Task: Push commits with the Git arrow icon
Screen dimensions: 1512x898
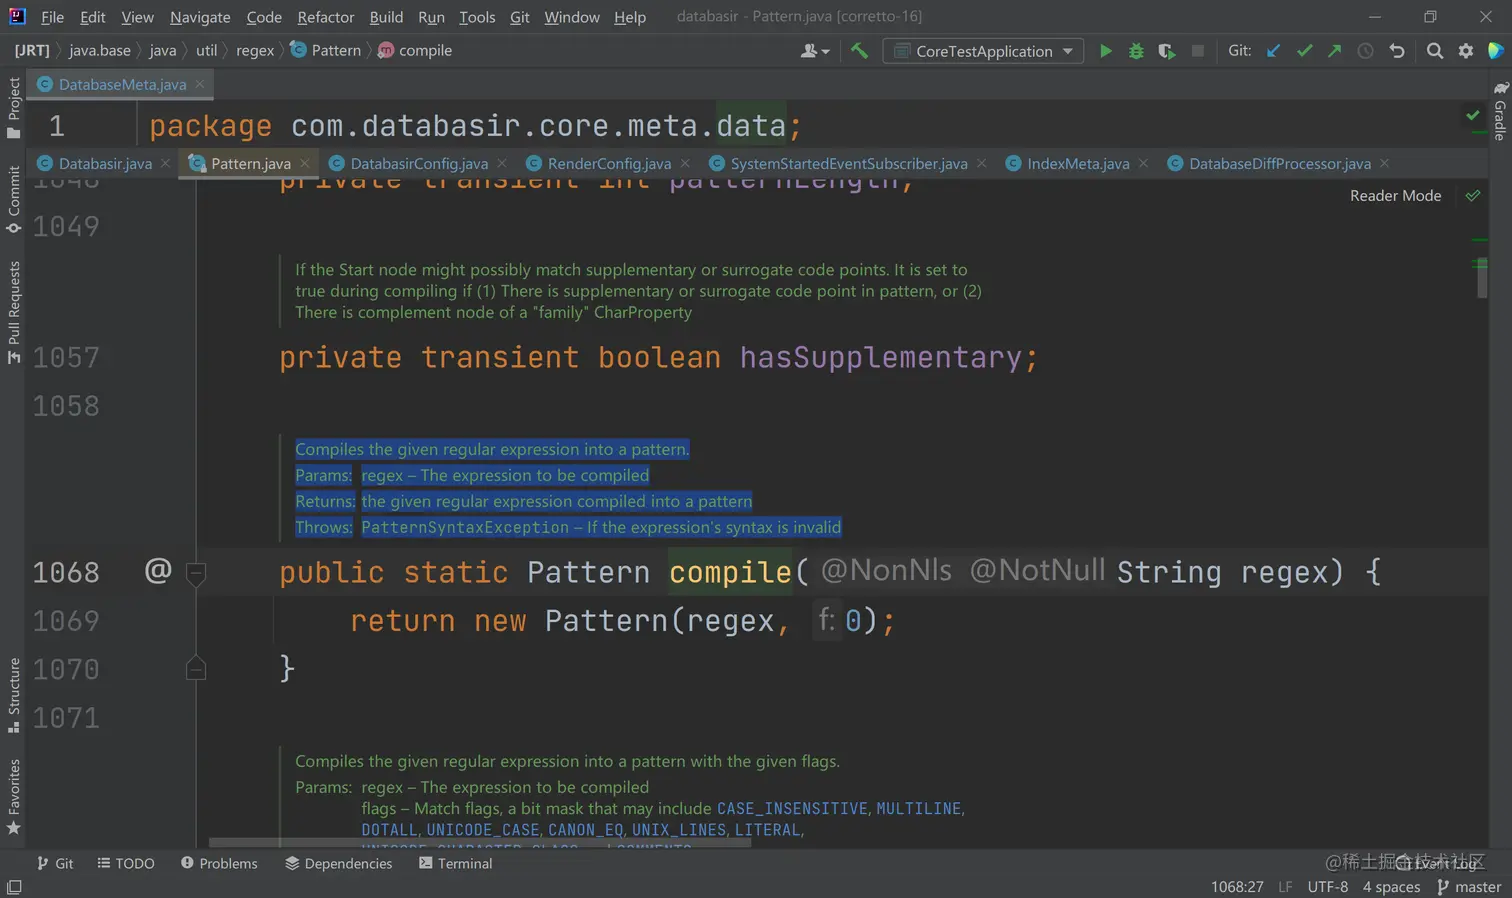Action: tap(1334, 51)
